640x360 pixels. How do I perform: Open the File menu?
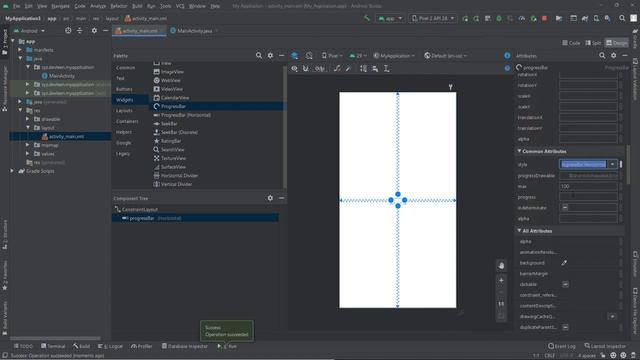click(x=16, y=6)
